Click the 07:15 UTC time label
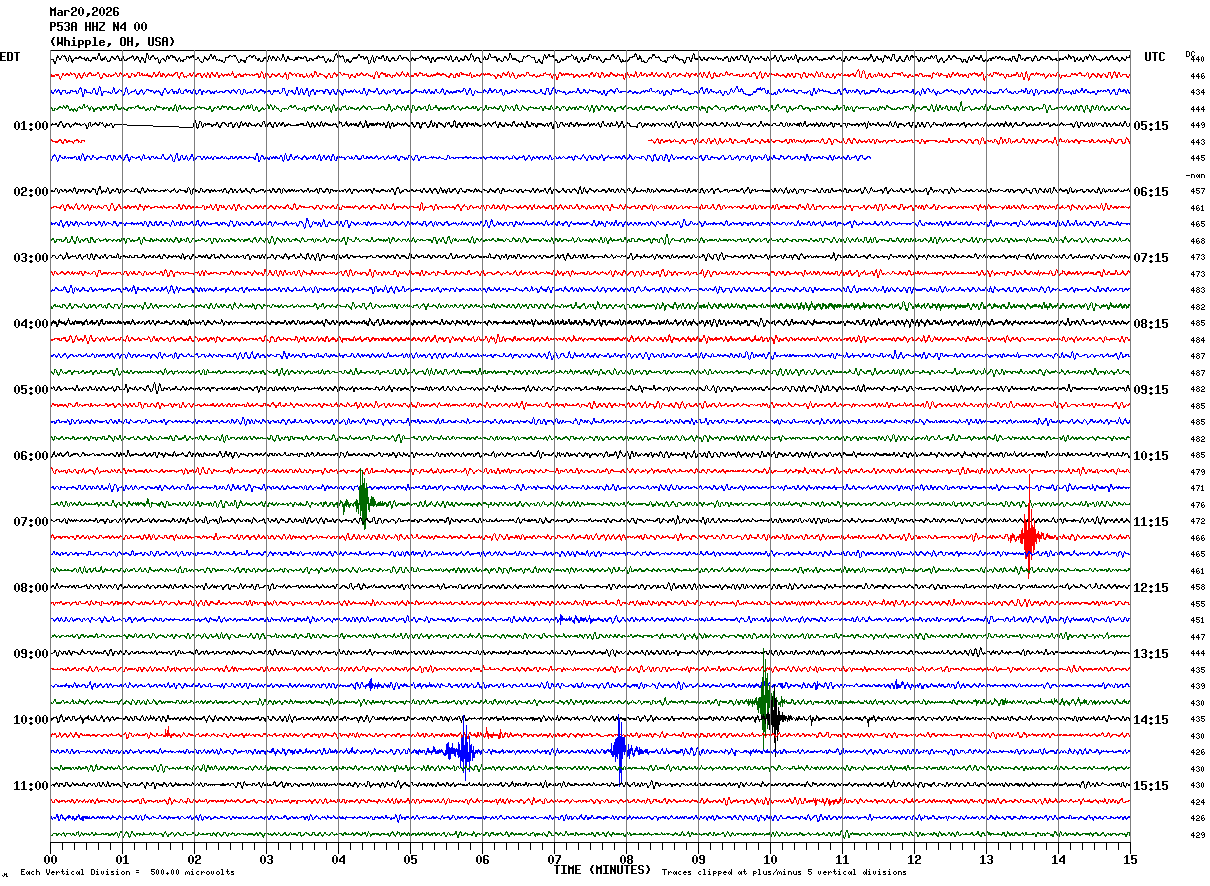Image resolution: width=1210 pixels, height=886 pixels. (x=1151, y=258)
